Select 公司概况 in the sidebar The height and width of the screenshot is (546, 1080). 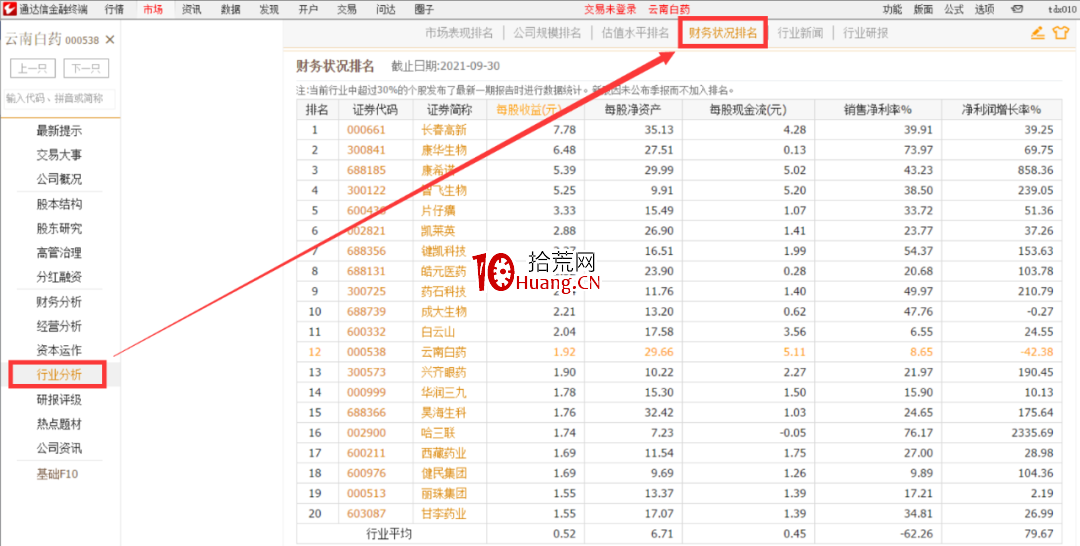pyautogui.click(x=59, y=179)
